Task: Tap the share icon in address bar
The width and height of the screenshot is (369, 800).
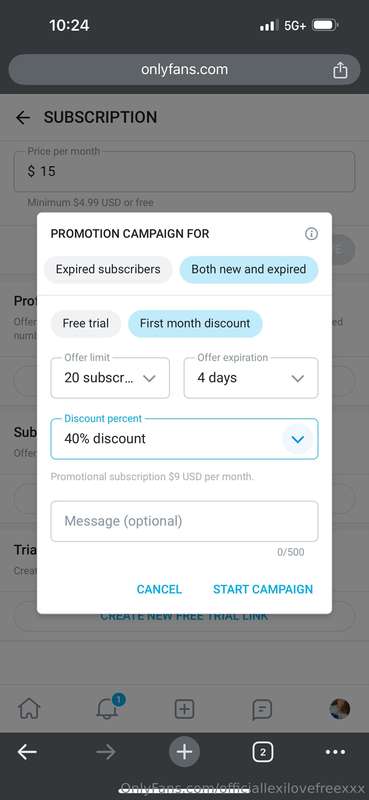Action: [x=340, y=70]
